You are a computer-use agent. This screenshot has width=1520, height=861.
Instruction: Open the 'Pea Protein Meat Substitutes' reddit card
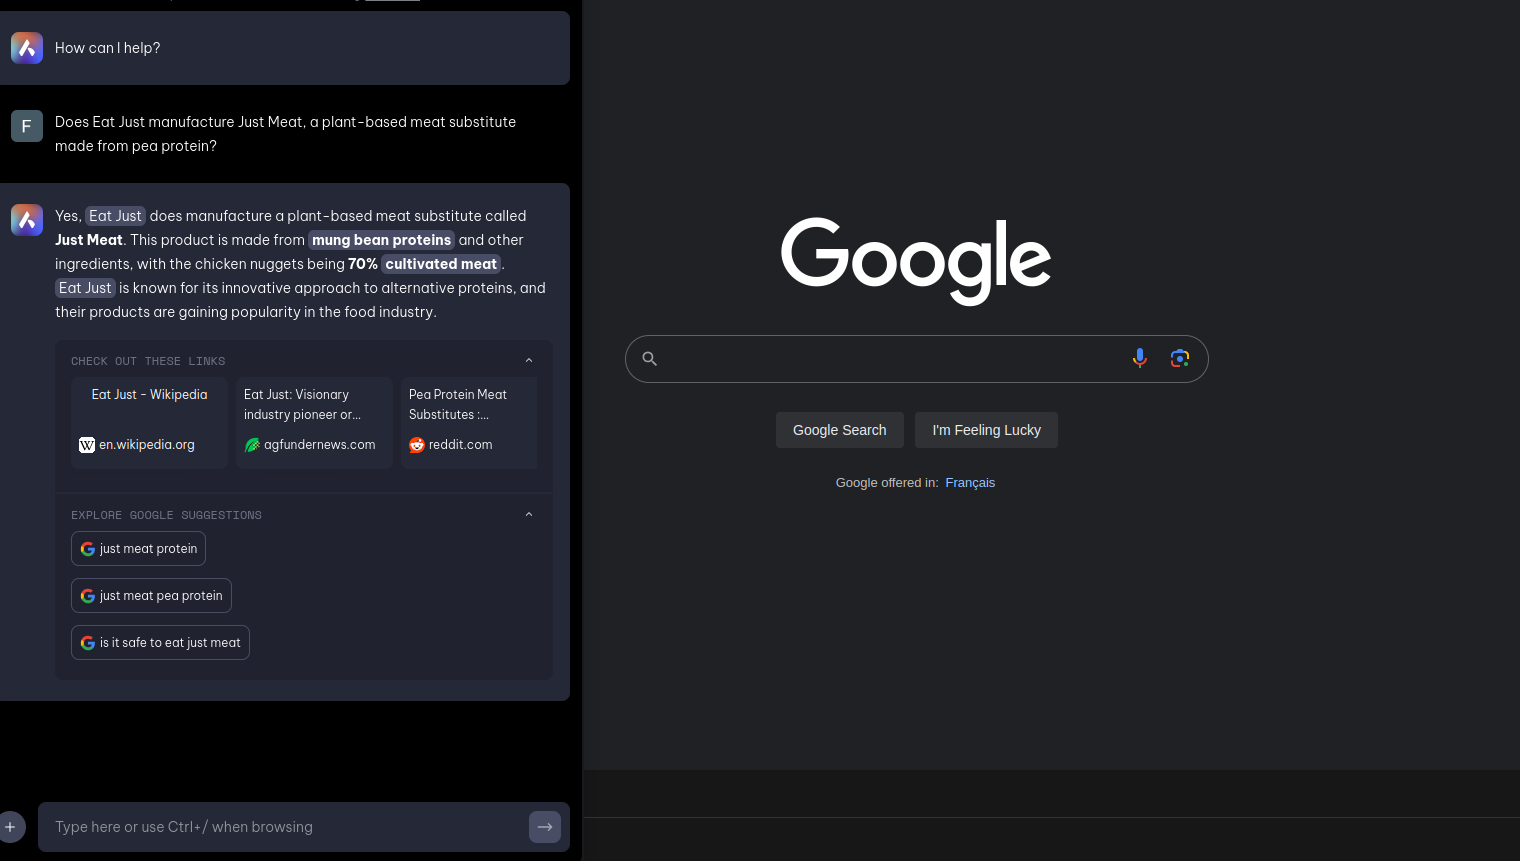coord(469,423)
